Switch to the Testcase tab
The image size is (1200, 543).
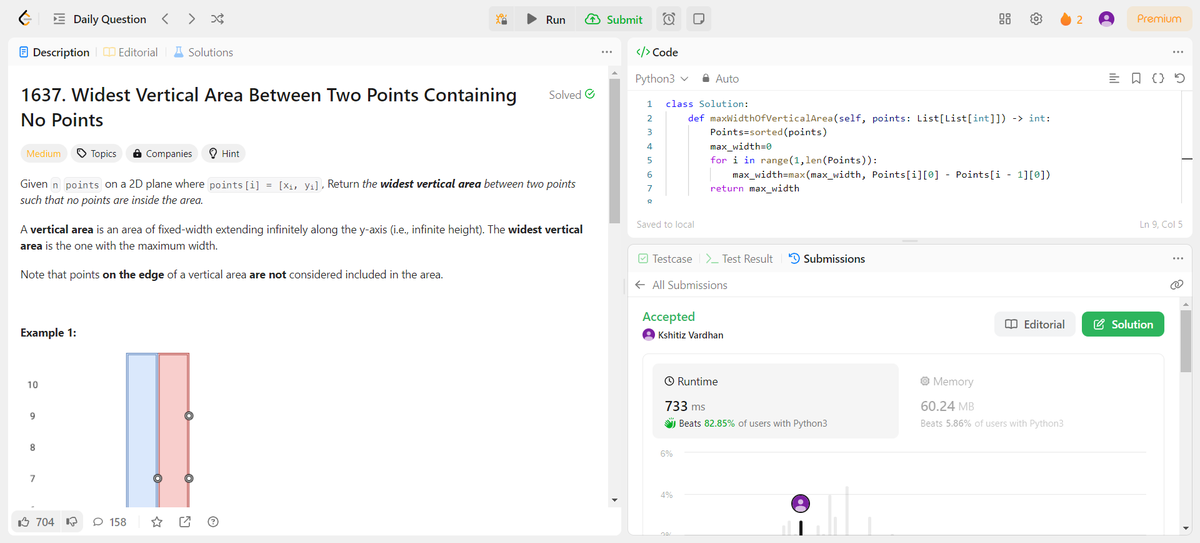coord(665,259)
